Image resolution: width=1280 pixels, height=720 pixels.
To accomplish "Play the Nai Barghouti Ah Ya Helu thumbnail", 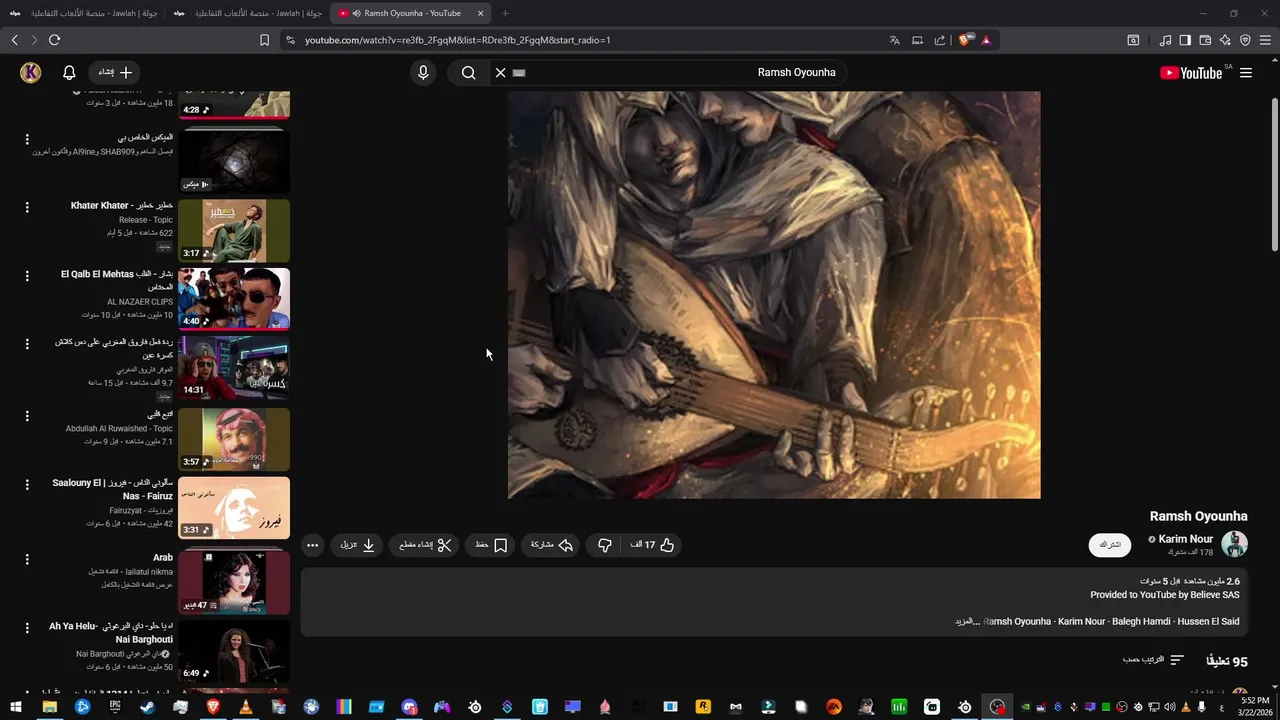I will [234, 651].
